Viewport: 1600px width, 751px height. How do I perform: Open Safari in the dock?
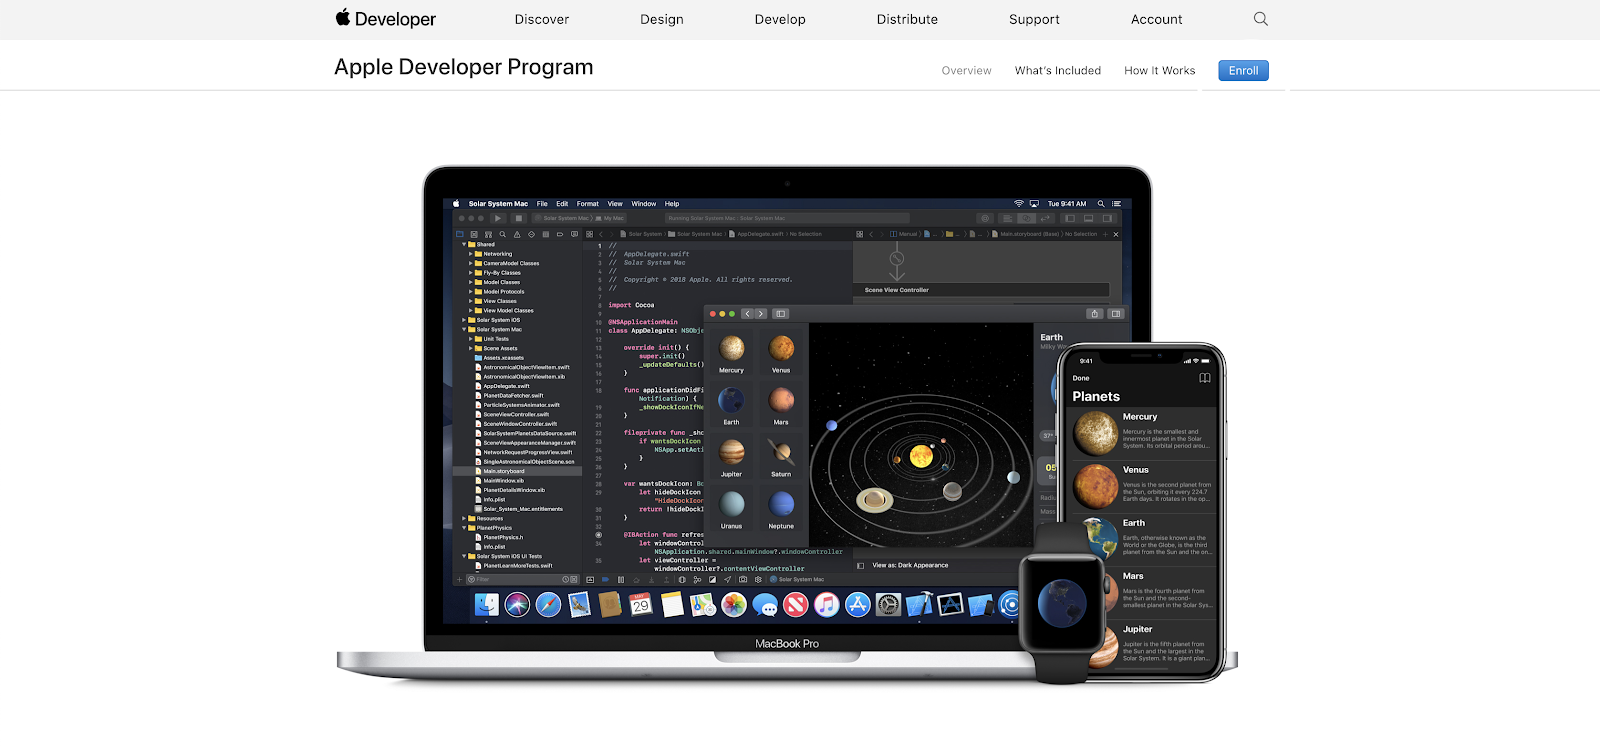coord(548,604)
